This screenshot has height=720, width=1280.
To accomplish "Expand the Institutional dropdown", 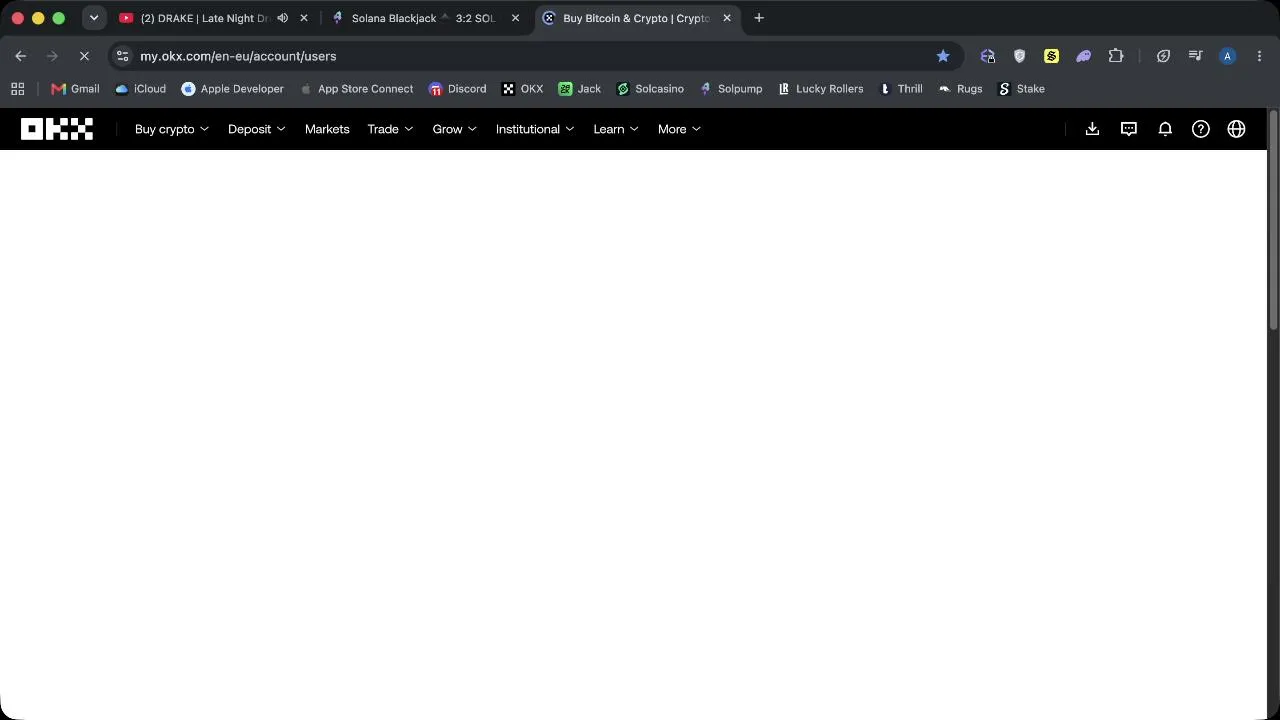I will 535,129.
